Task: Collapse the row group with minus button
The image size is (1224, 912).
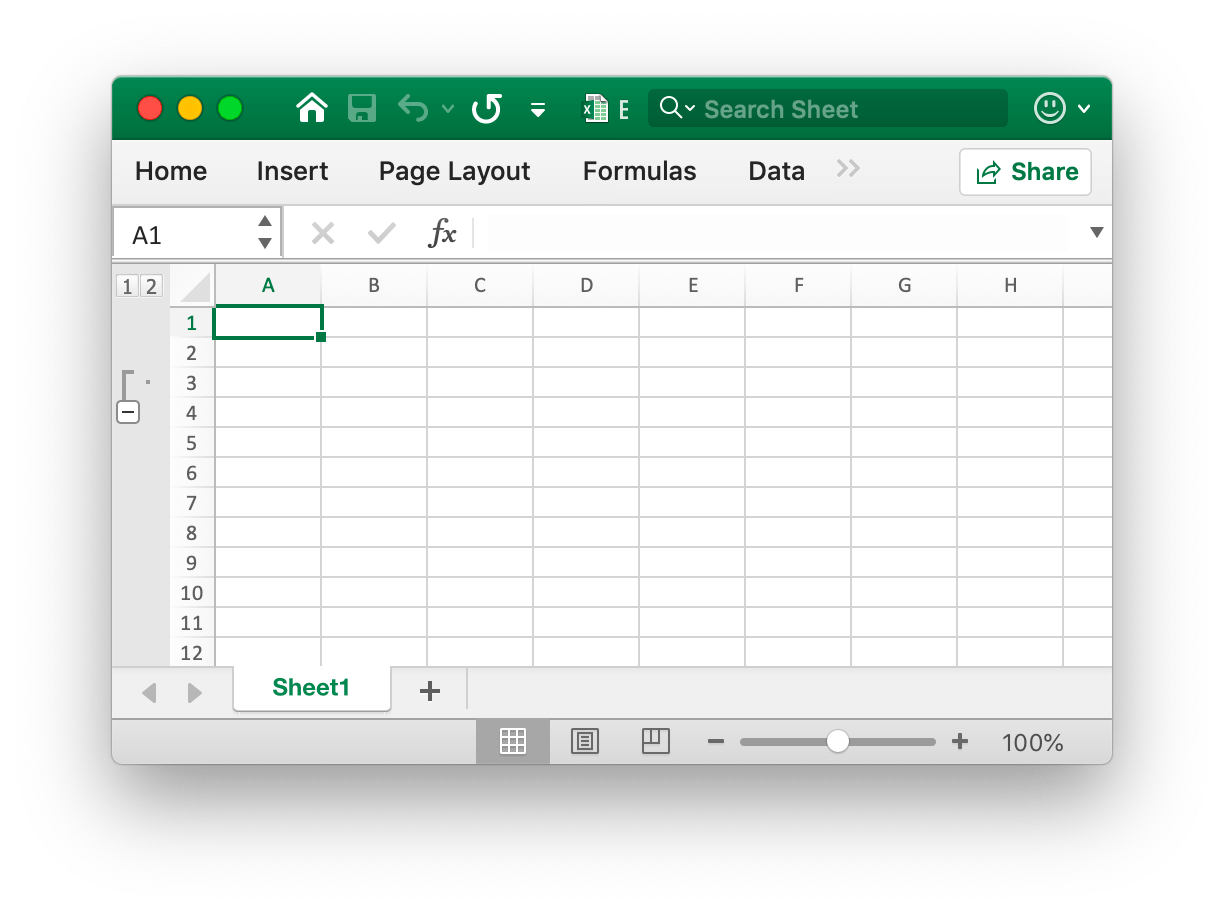Action: click(128, 412)
